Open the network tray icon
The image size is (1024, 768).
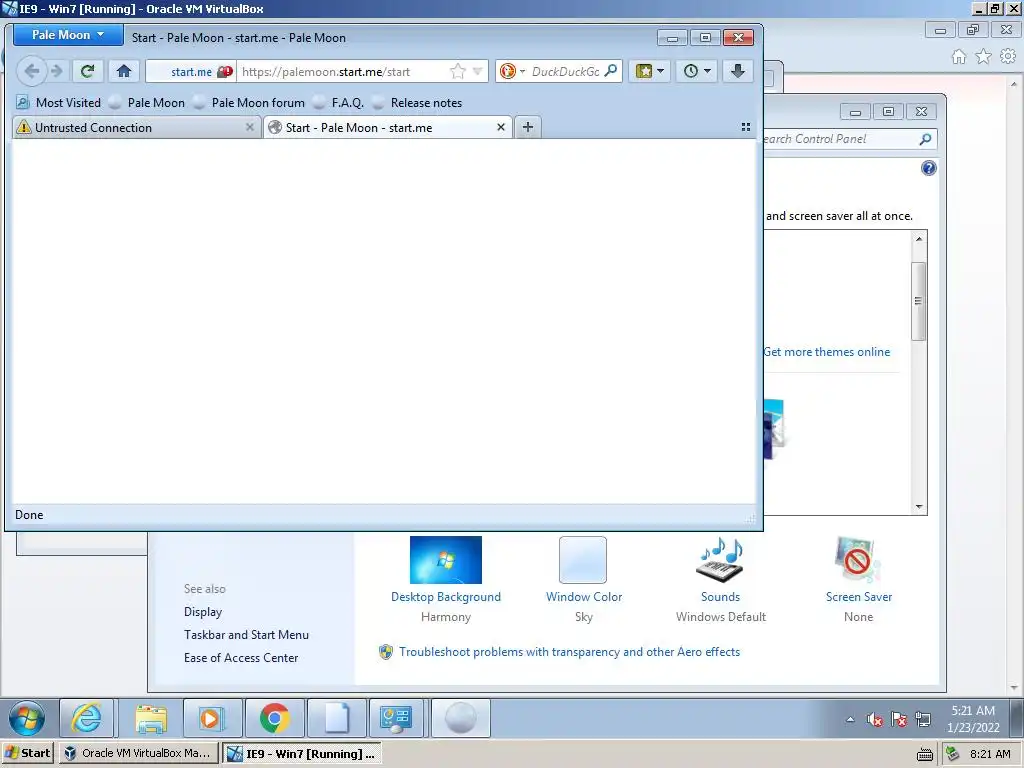tap(923, 720)
